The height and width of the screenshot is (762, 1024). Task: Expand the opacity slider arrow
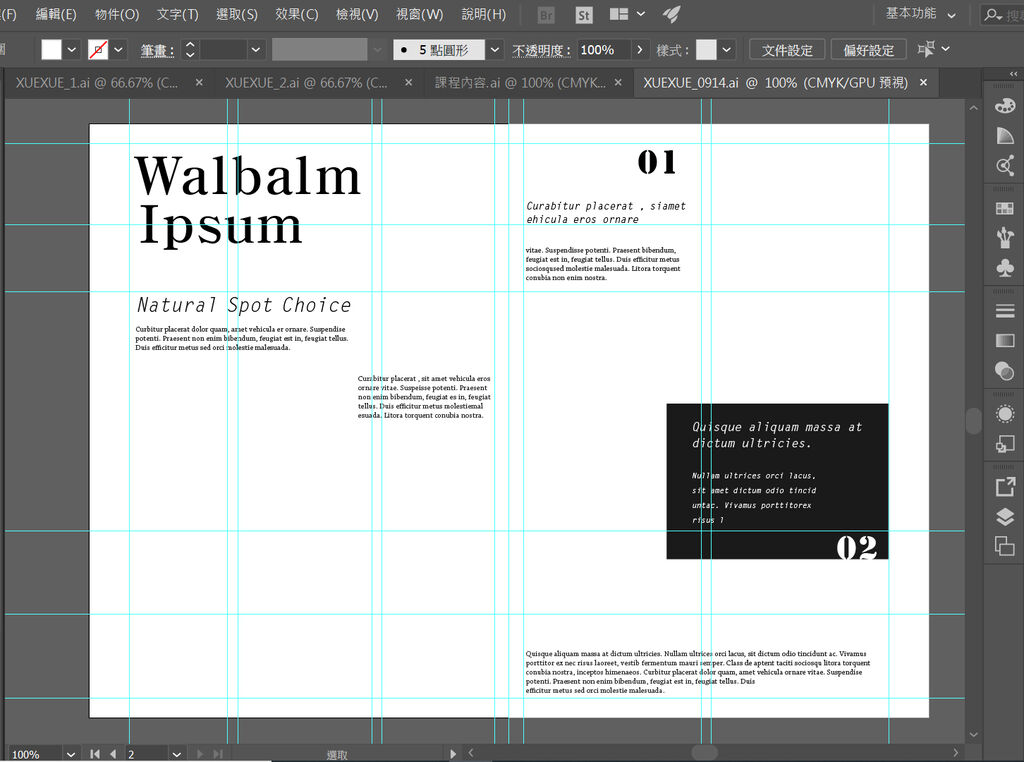639,50
